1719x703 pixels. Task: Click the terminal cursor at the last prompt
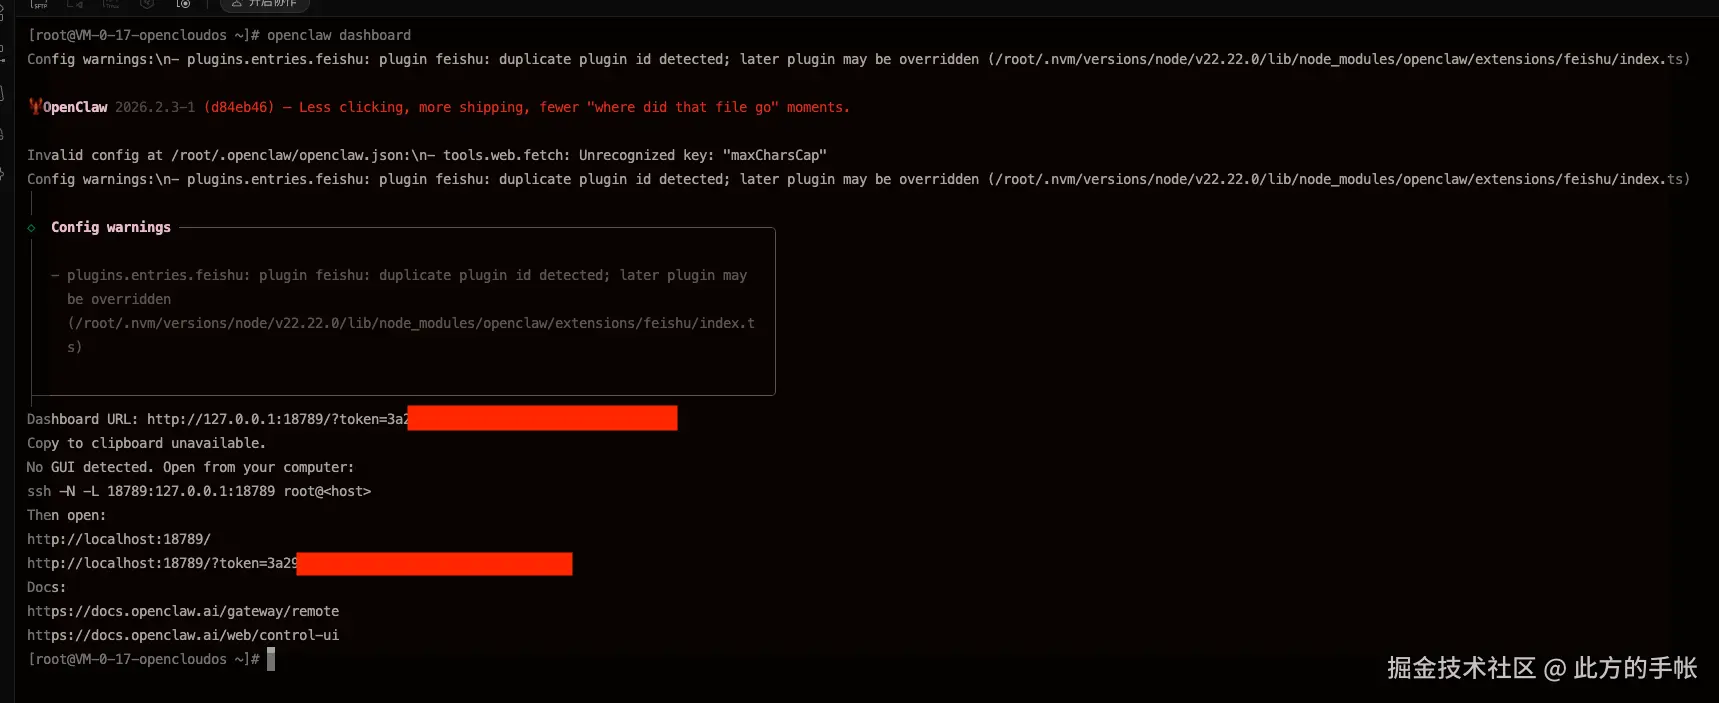click(271, 659)
